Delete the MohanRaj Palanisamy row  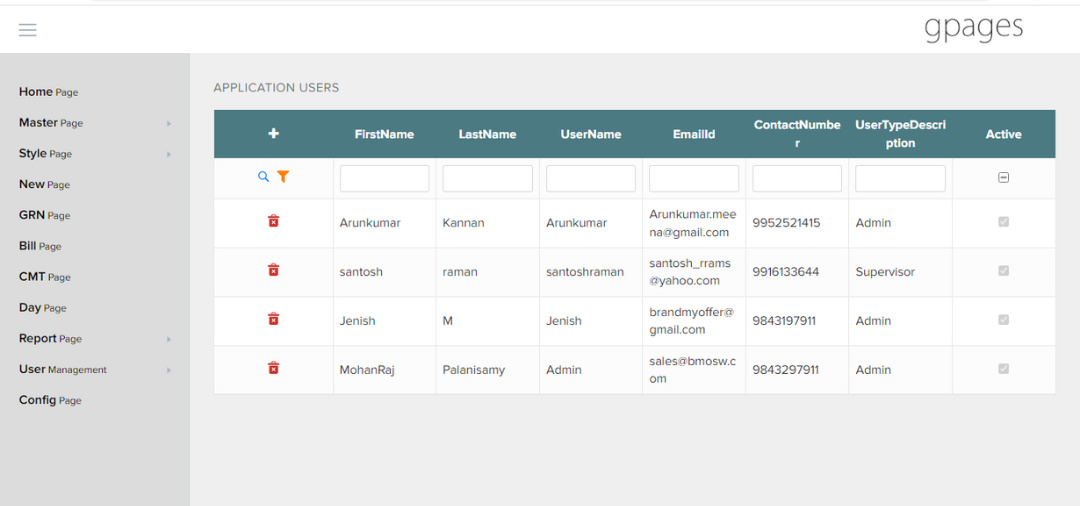[273, 368]
